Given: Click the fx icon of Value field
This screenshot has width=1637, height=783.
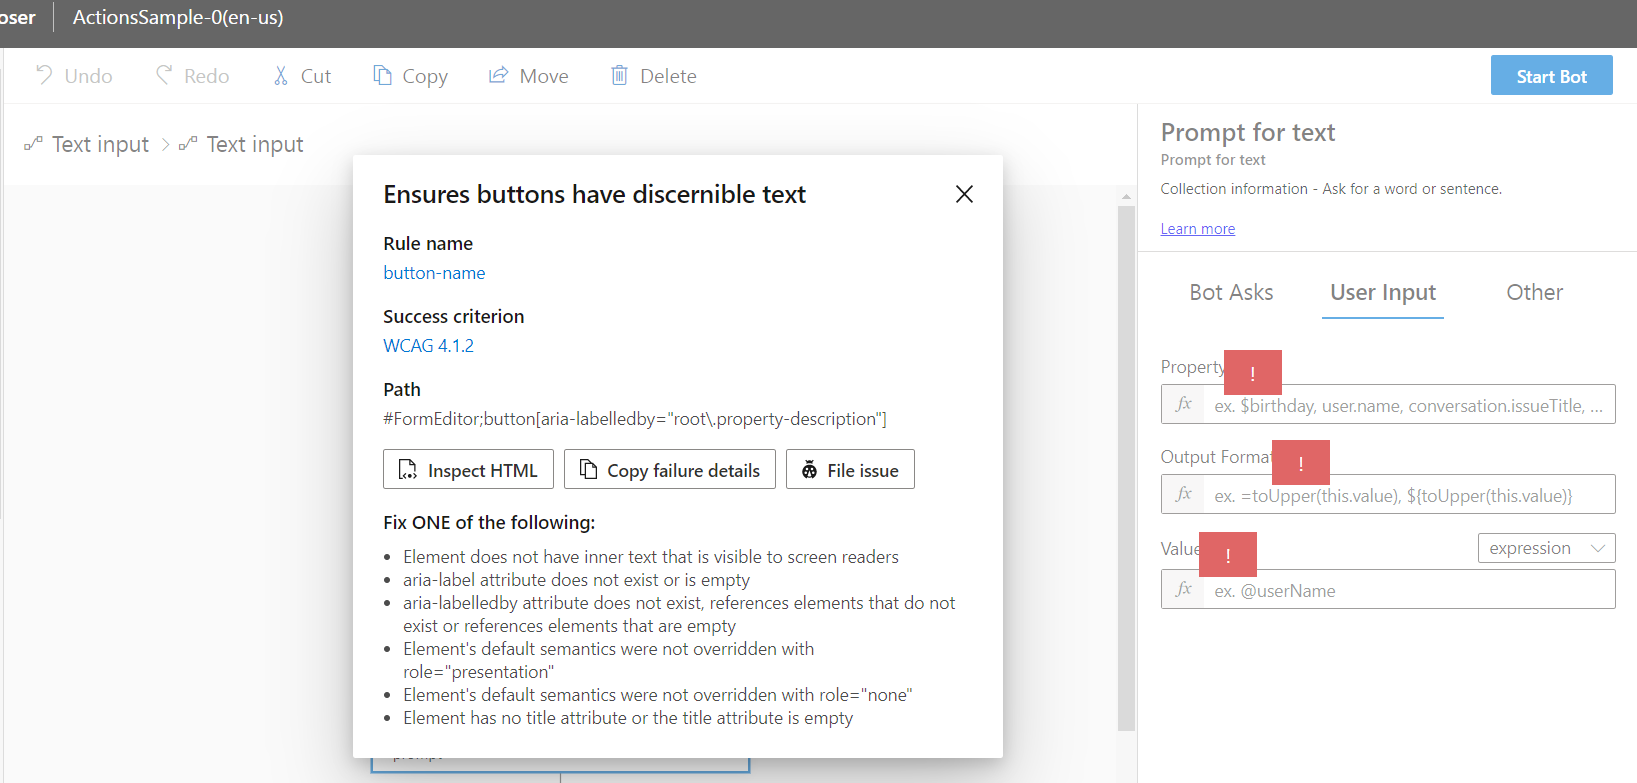Looking at the screenshot, I should [1183, 590].
